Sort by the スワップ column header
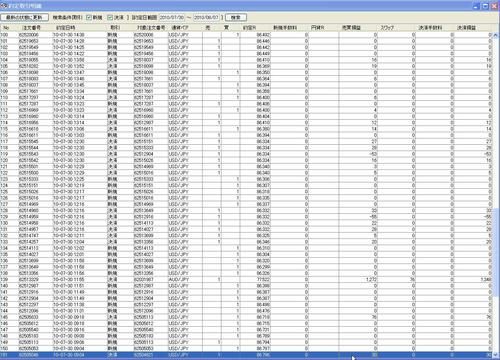Image resolution: width=500 pixels, height=360 pixels. coord(387,28)
